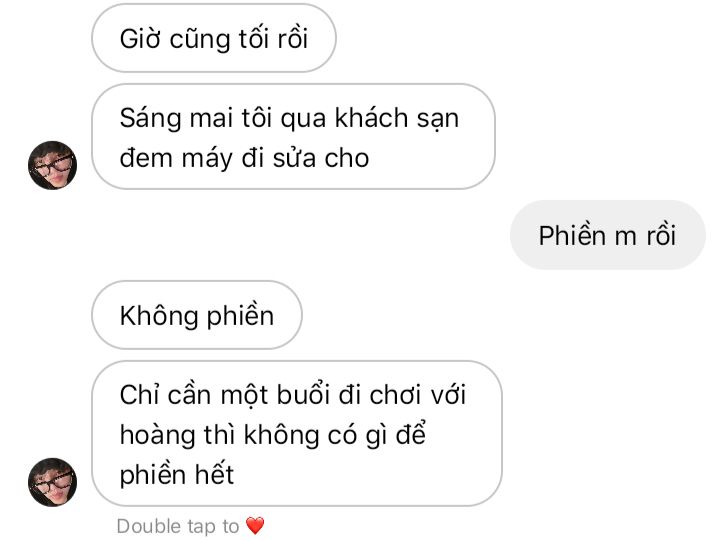Open sender avatar beside 'đem máy đi sửa cho'
Viewport: 720px width, 540px height.
point(52,165)
